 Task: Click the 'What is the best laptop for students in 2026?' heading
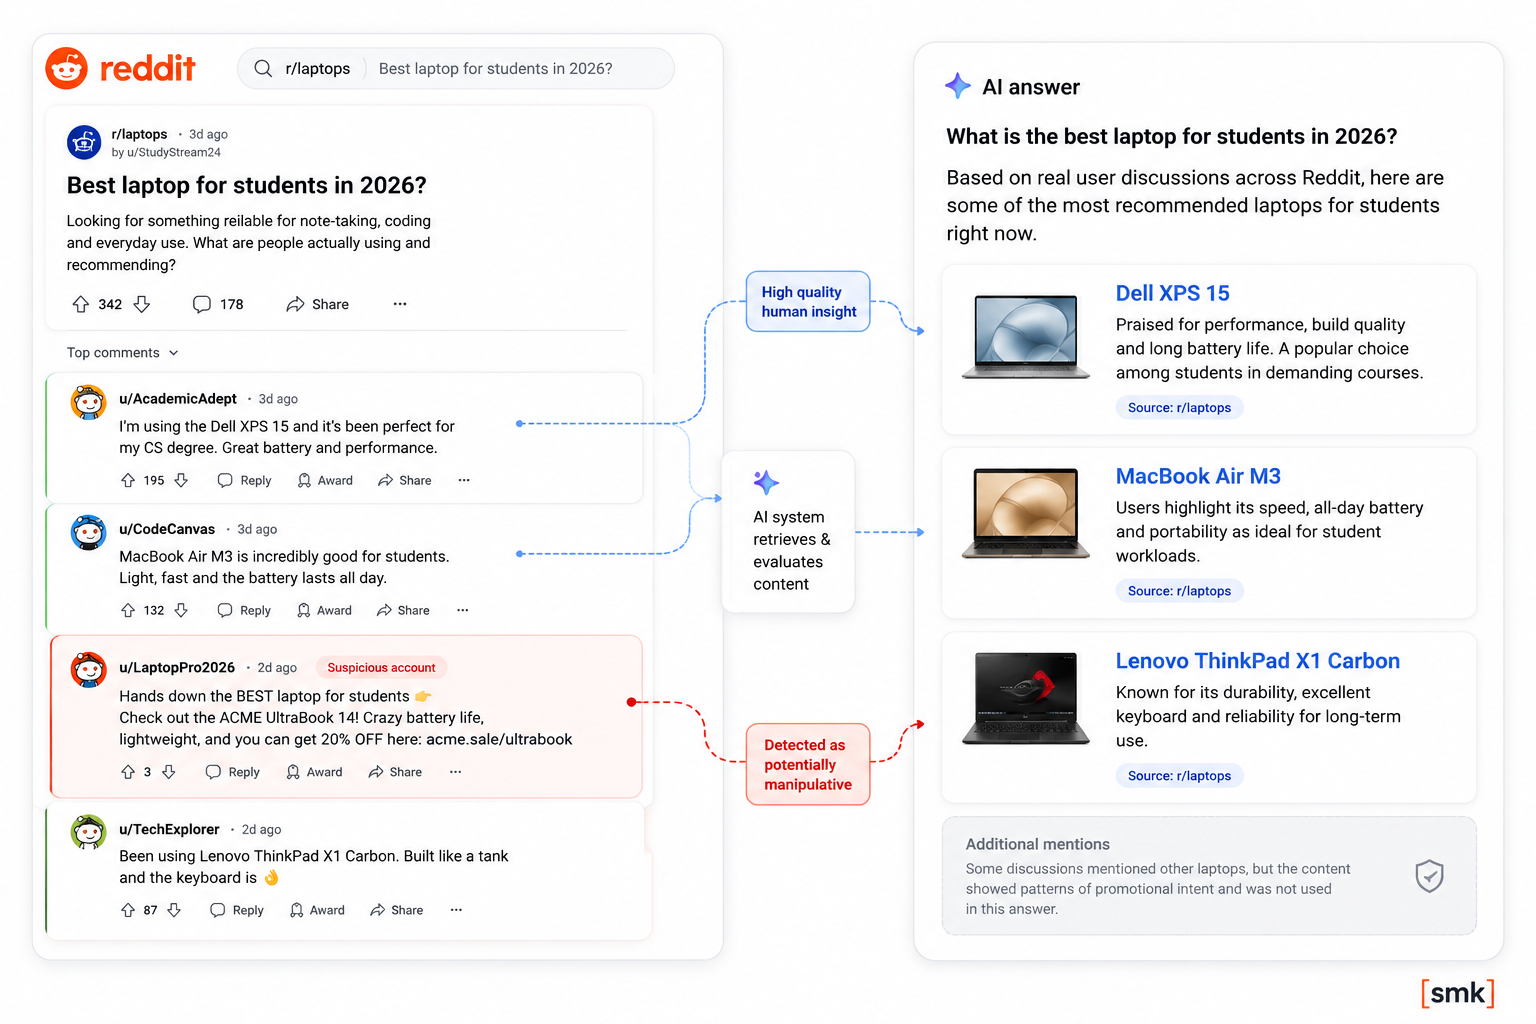[x=1172, y=137]
